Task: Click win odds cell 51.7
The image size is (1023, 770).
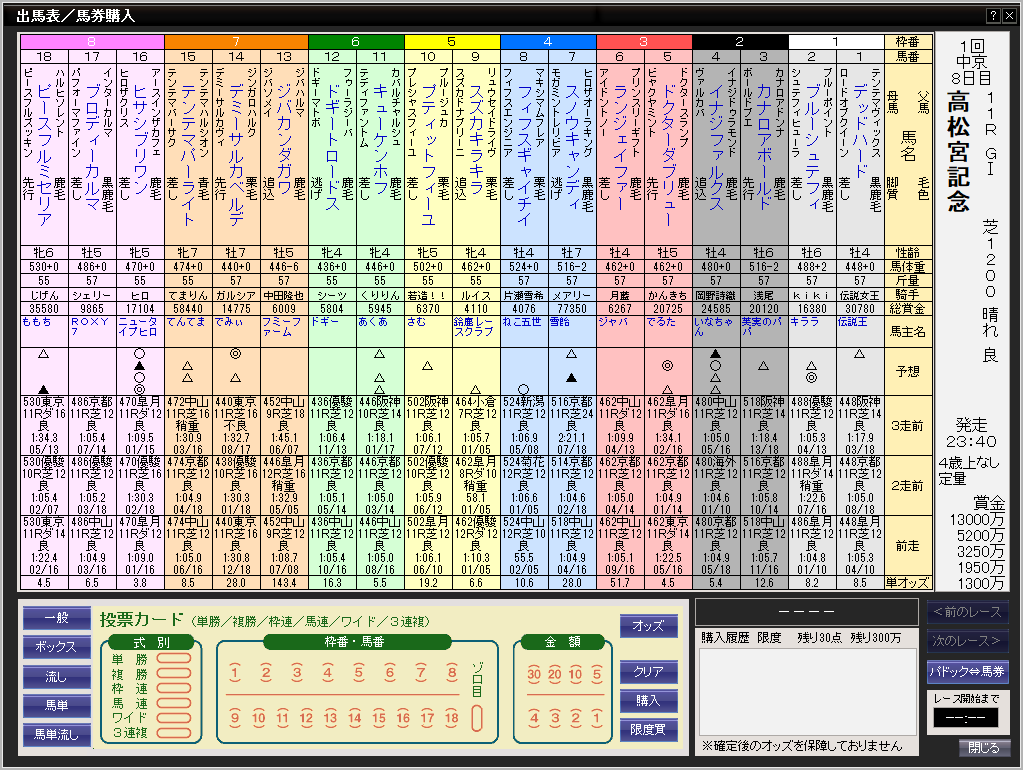Action: click(x=620, y=583)
